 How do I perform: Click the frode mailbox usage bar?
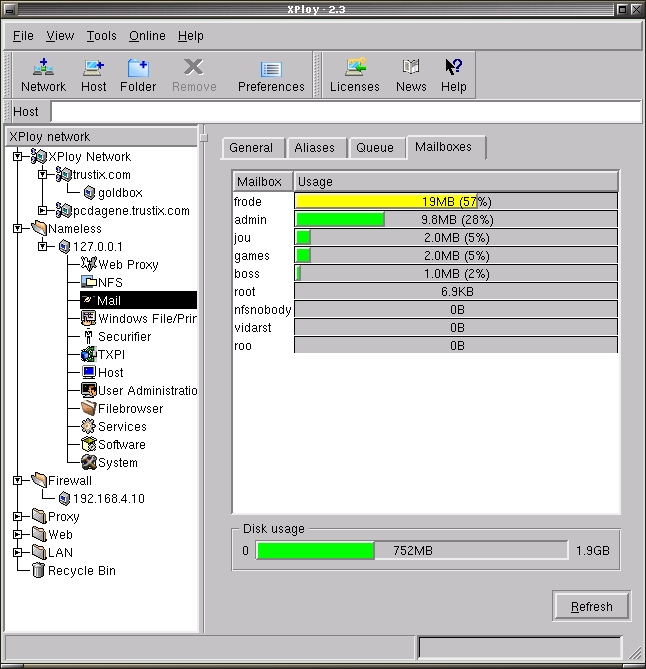456,202
